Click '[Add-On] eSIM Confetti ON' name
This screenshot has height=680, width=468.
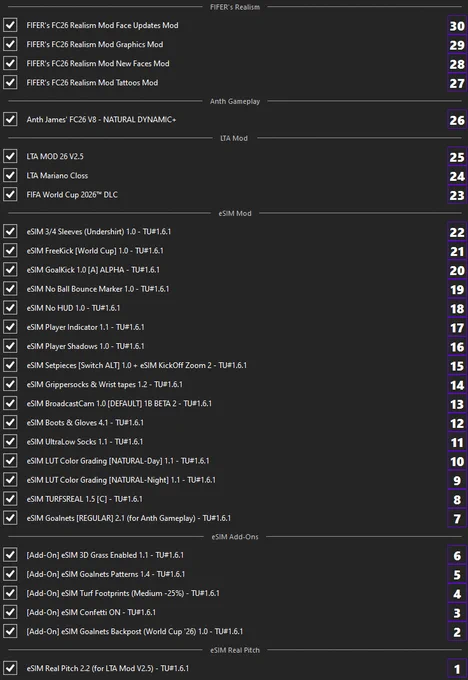pos(73,612)
